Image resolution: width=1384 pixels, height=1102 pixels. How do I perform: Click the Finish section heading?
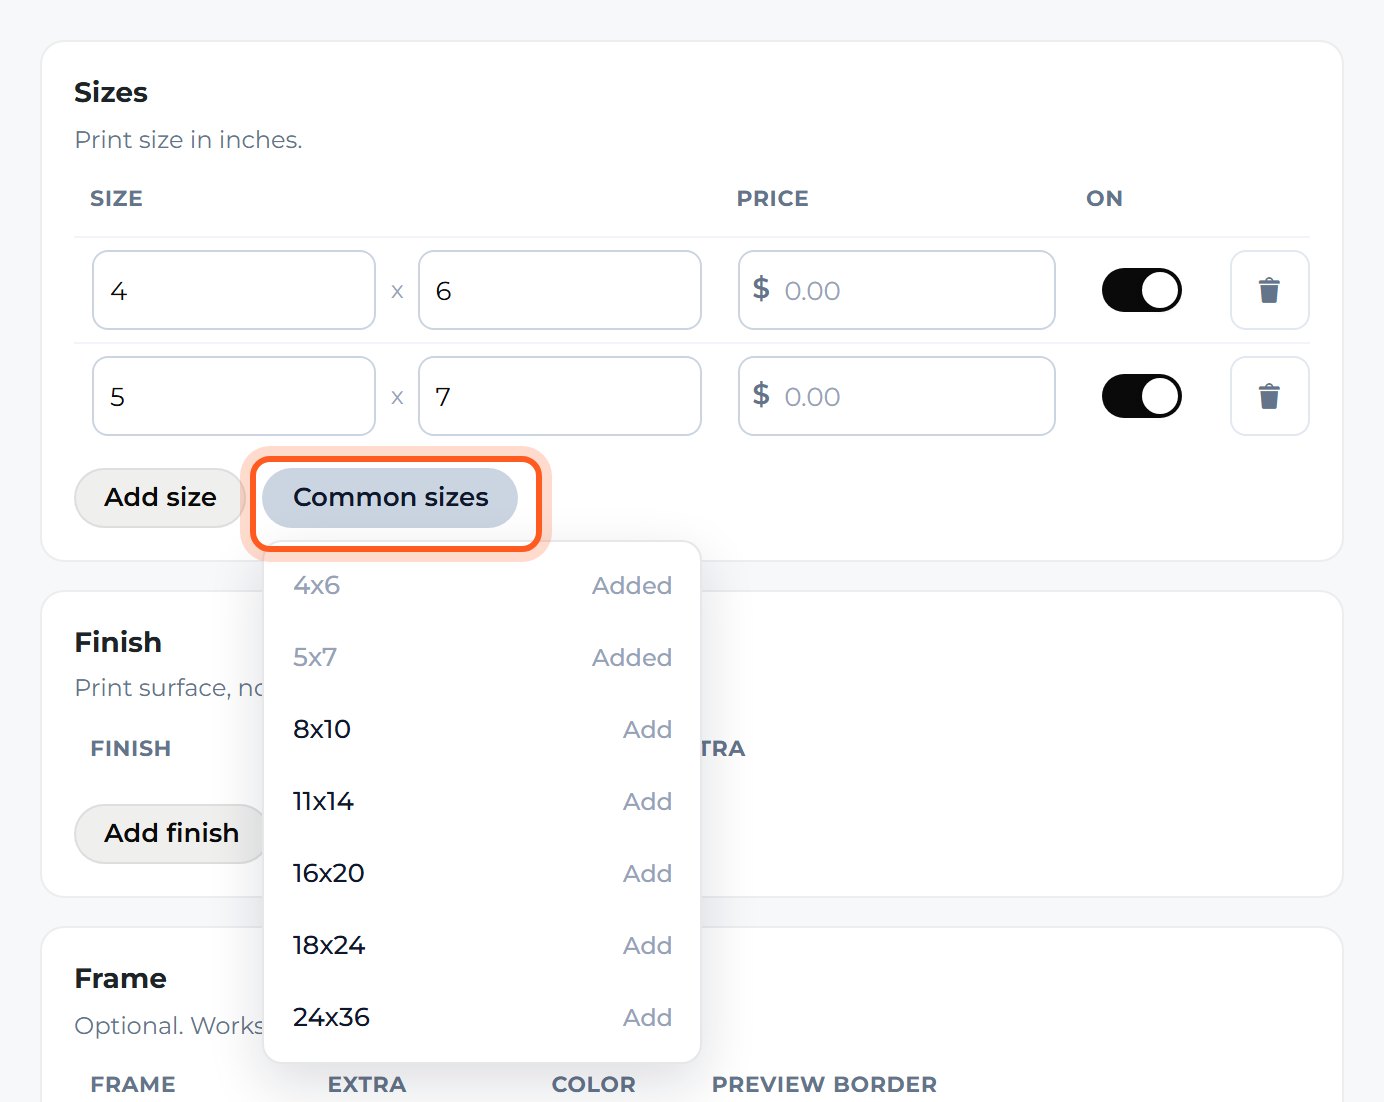pos(118,642)
